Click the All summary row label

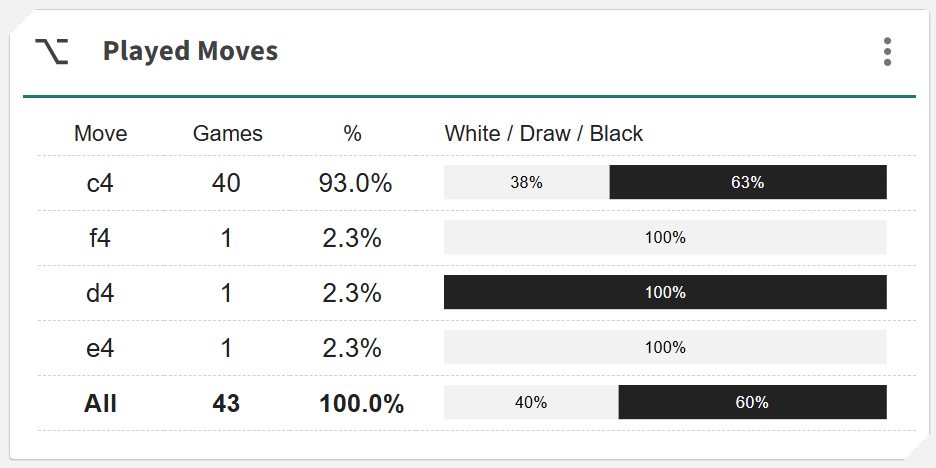coord(100,403)
